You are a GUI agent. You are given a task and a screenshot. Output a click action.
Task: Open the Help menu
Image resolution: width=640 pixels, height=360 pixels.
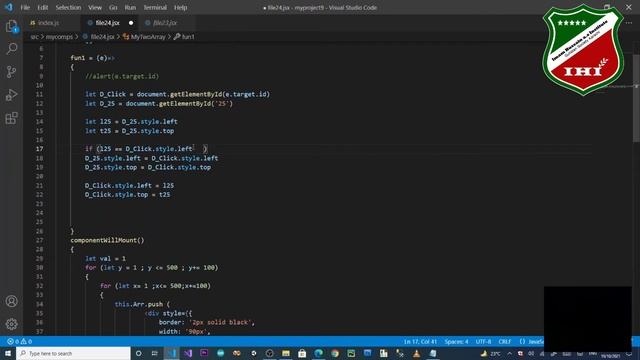180,7
